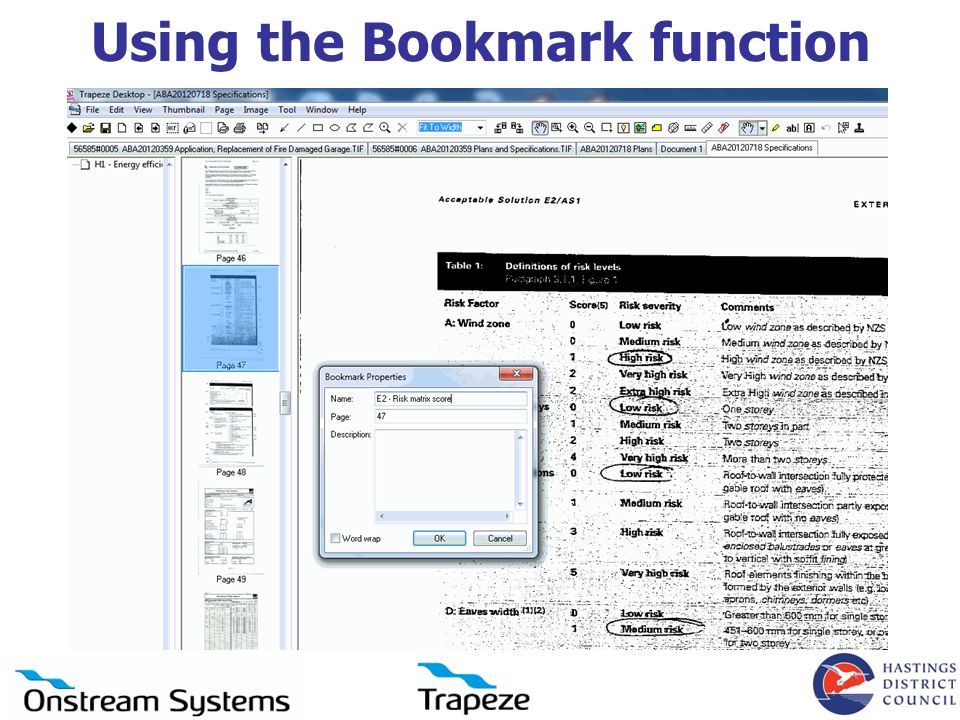Screen dimensions: 960x720
Task: Confirm the bookmark with OK
Action: click(x=439, y=538)
